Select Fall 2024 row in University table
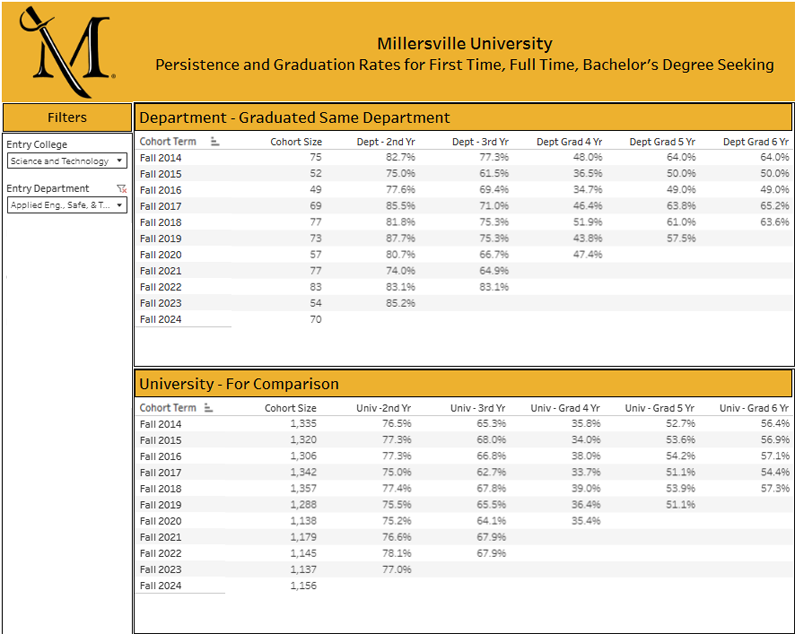 [464, 585]
